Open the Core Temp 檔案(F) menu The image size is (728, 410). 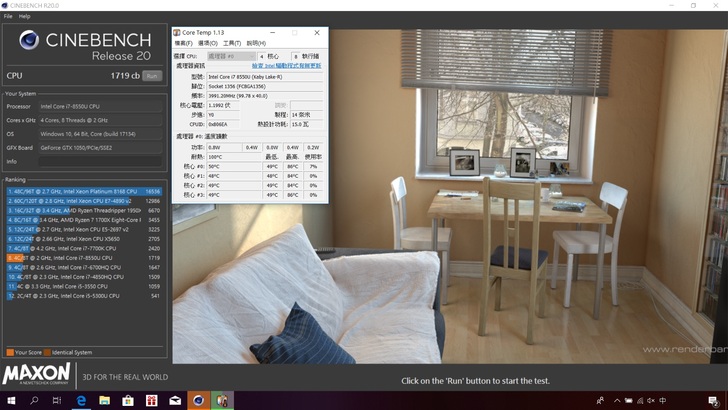[185, 43]
